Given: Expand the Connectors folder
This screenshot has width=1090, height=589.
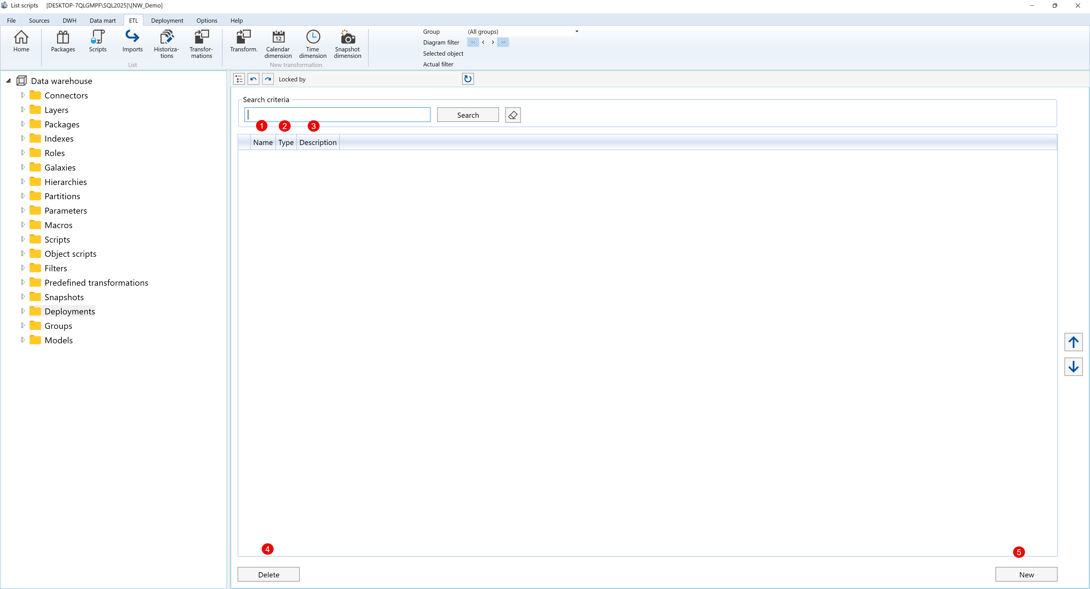Looking at the screenshot, I should tap(23, 96).
